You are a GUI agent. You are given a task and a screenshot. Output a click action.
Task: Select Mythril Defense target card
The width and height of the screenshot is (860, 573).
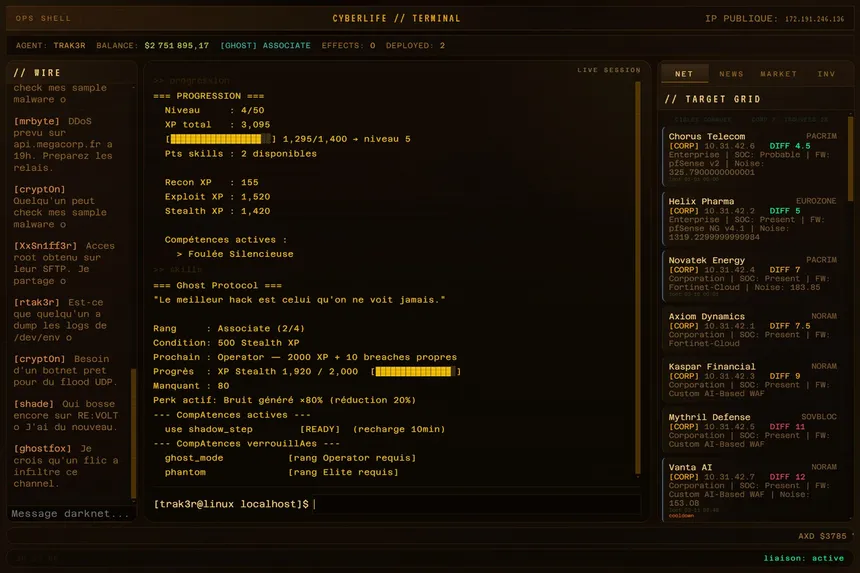click(752, 430)
